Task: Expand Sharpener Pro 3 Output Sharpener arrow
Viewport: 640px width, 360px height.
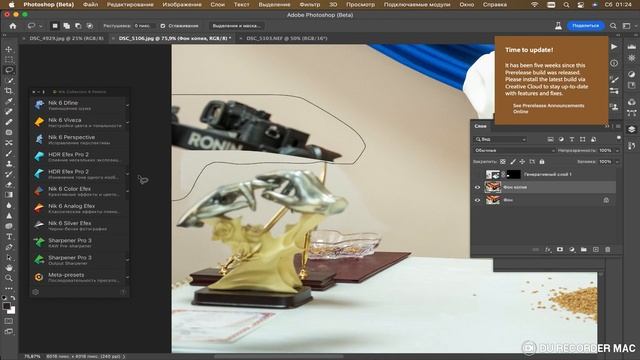Action: coord(127,260)
